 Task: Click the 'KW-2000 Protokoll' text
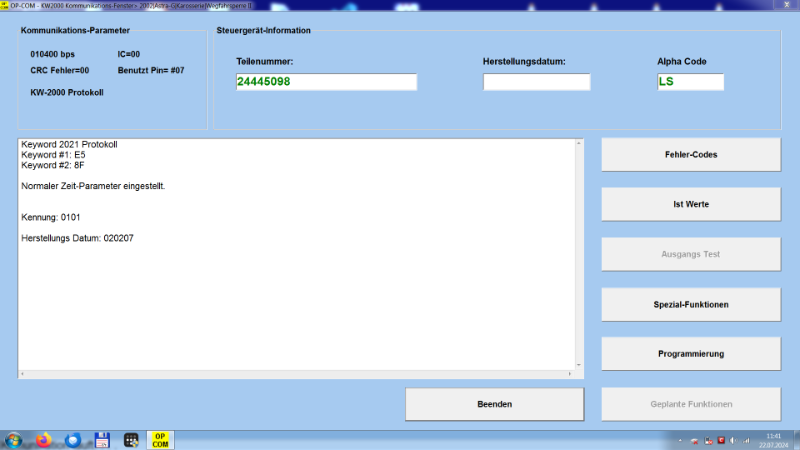67,92
